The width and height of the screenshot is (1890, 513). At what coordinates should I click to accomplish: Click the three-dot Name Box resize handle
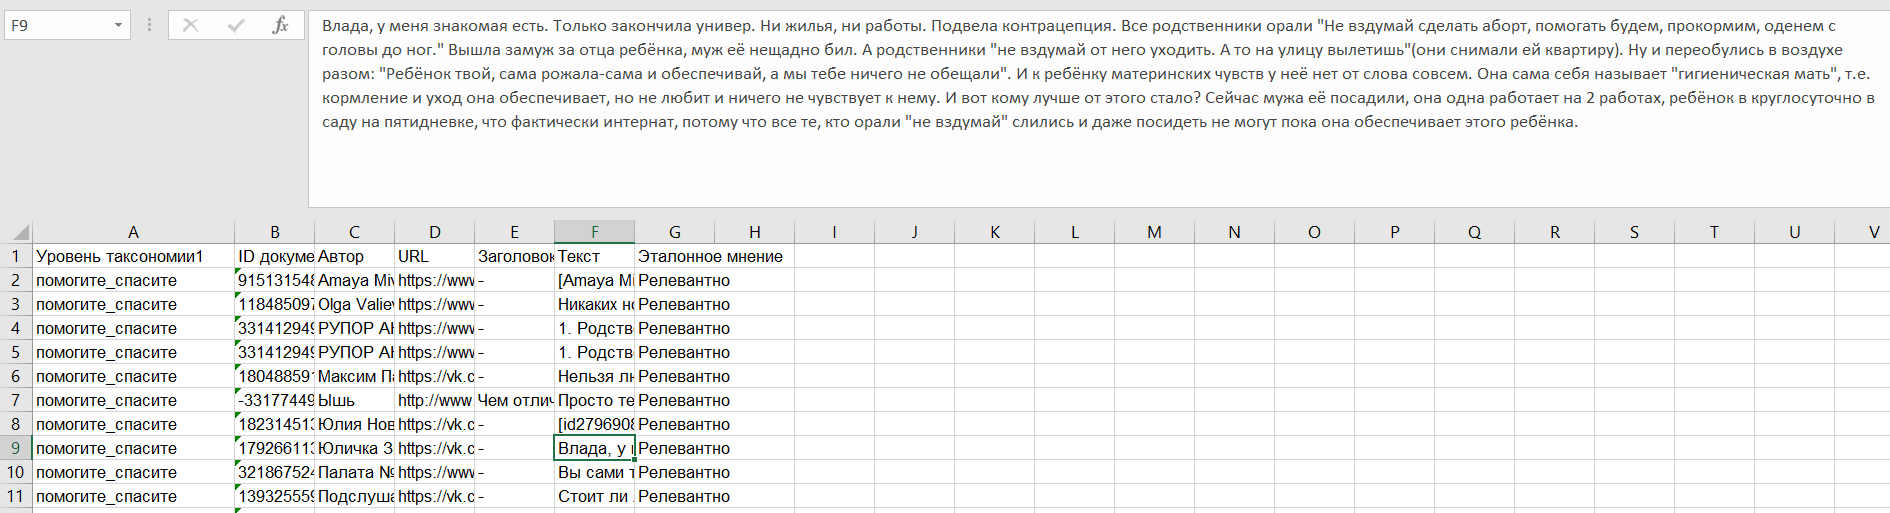tap(149, 25)
